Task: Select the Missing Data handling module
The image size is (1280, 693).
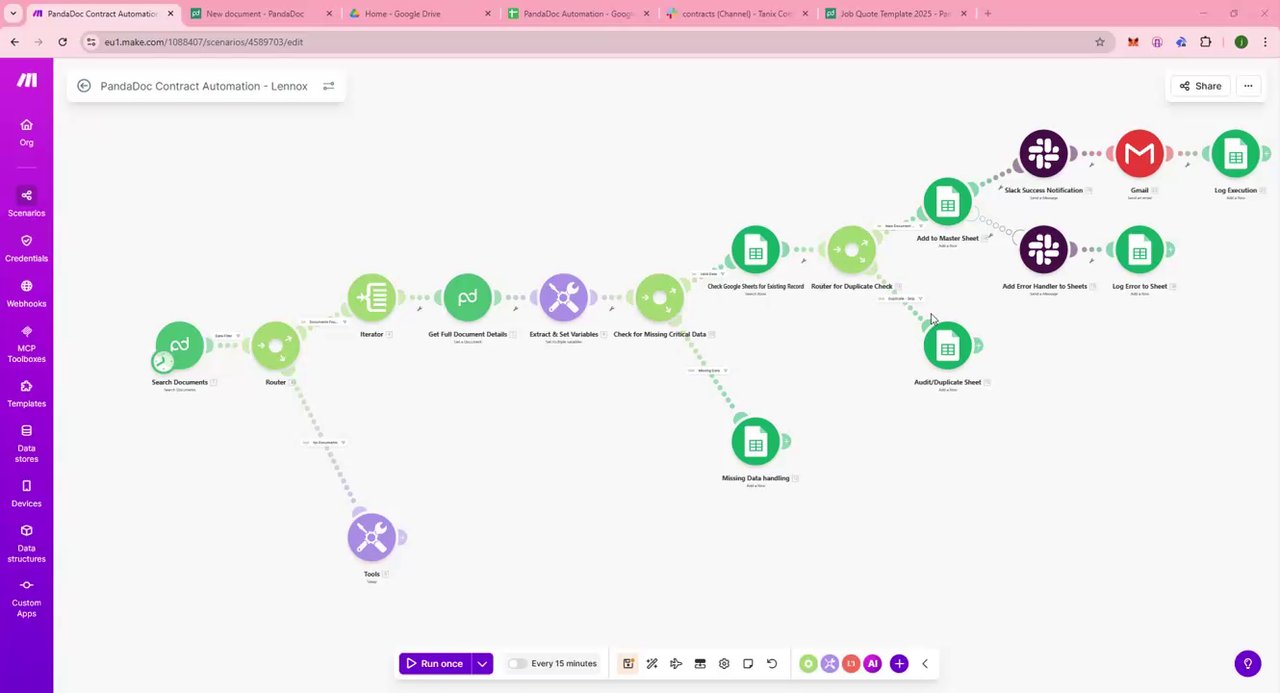Action: [x=755, y=442]
